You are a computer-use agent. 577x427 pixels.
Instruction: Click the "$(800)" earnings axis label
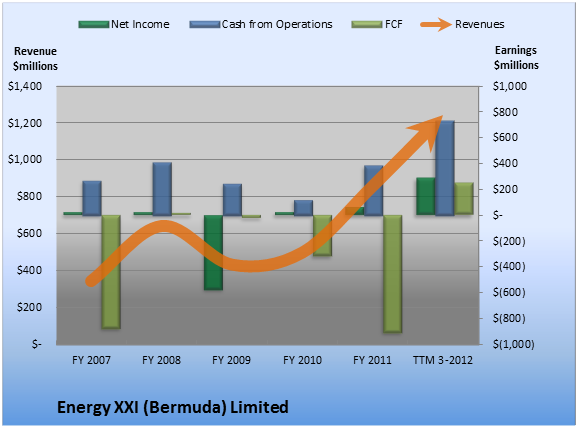point(509,318)
